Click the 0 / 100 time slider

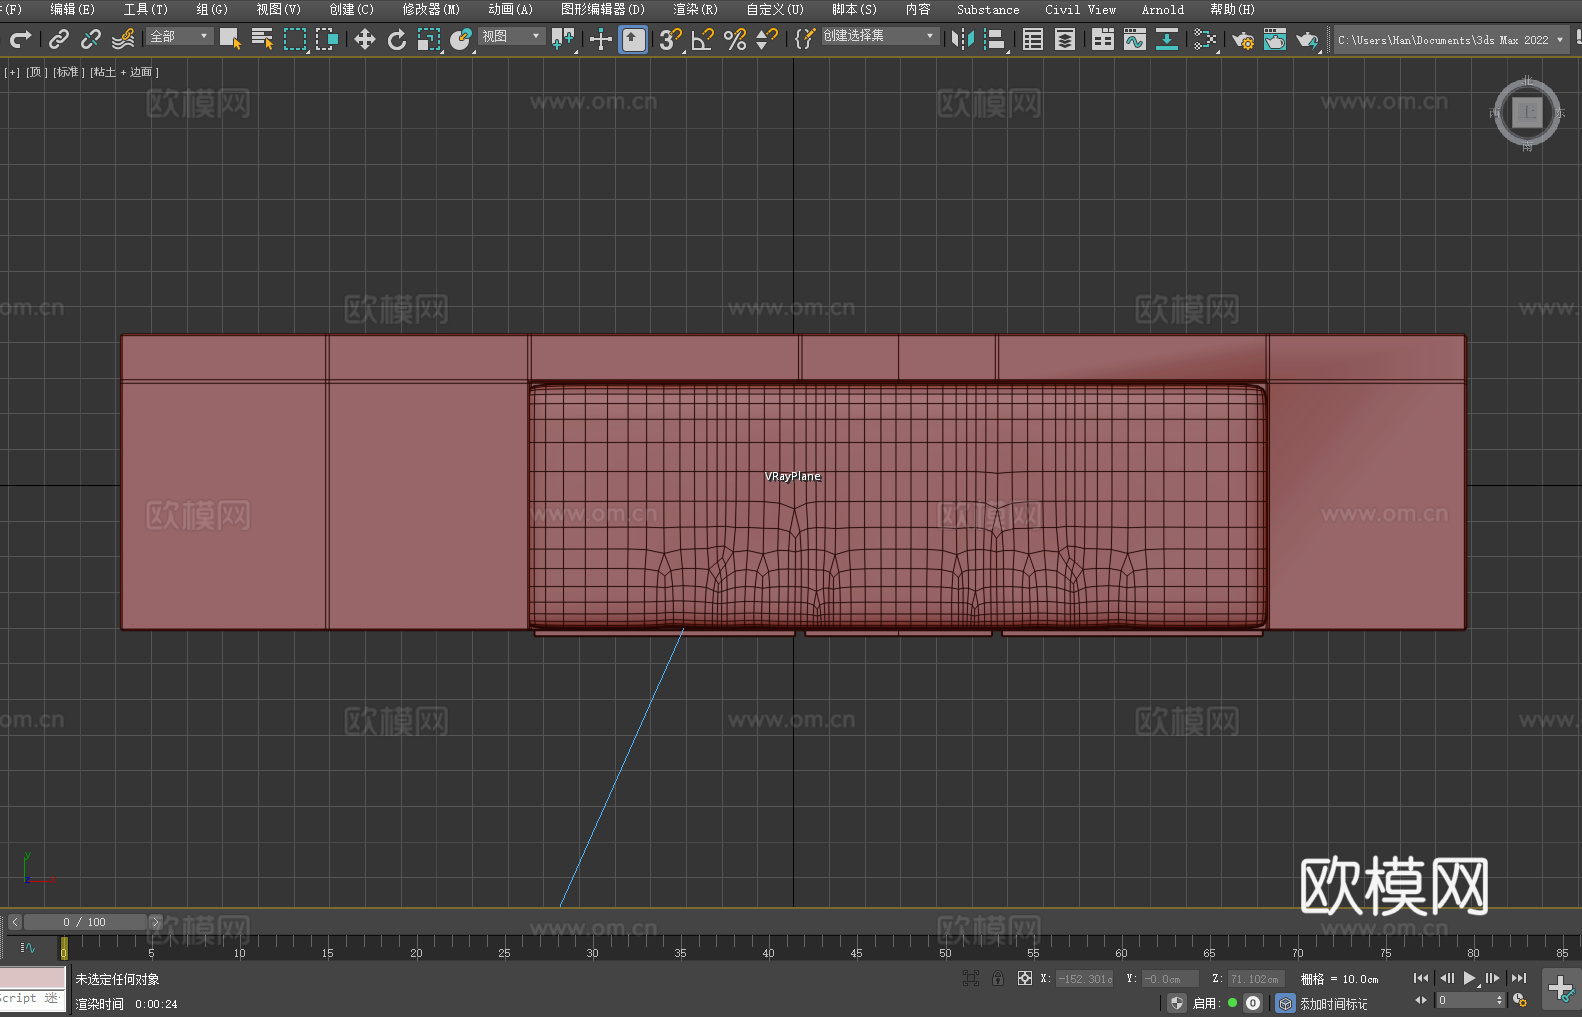point(85,922)
